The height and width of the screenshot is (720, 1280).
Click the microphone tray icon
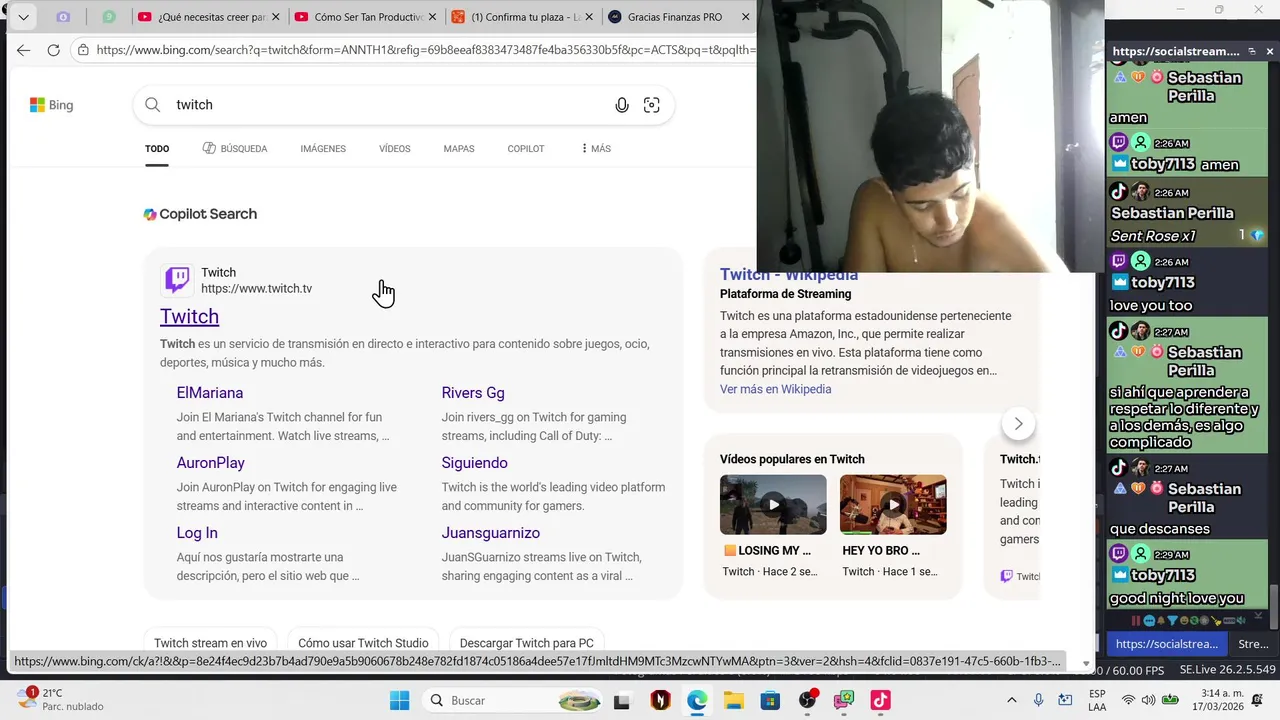click(1038, 700)
